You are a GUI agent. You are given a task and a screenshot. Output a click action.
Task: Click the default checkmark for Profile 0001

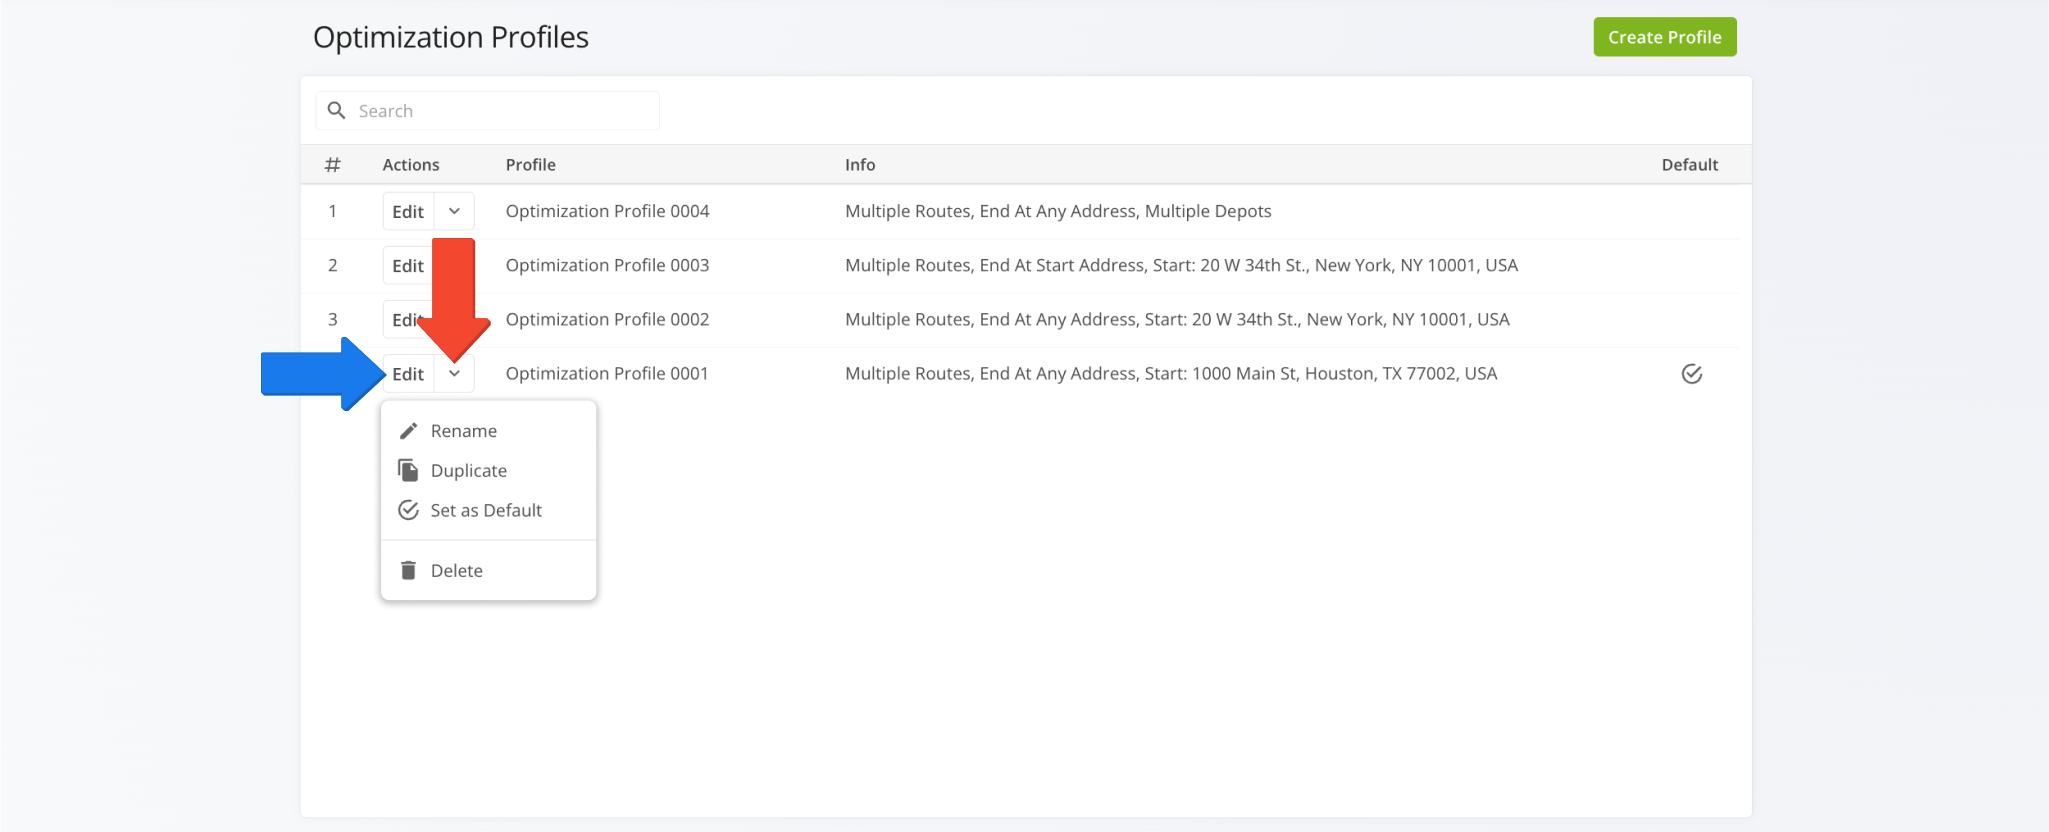pos(1691,374)
